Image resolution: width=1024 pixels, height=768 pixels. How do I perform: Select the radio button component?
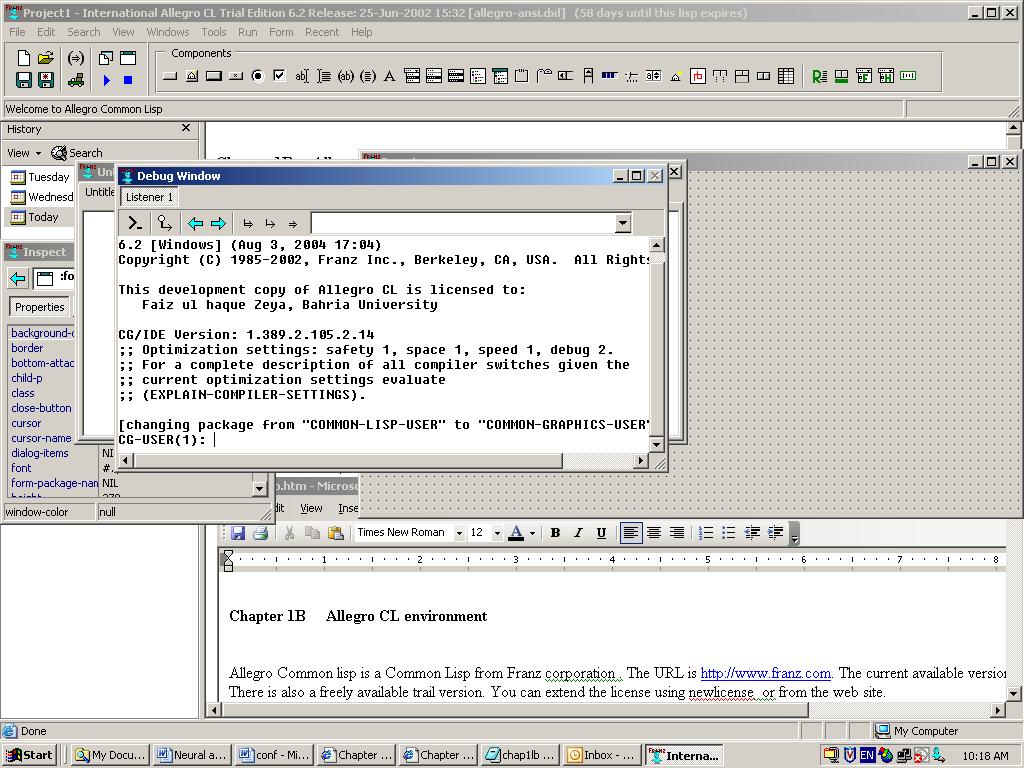click(x=257, y=76)
